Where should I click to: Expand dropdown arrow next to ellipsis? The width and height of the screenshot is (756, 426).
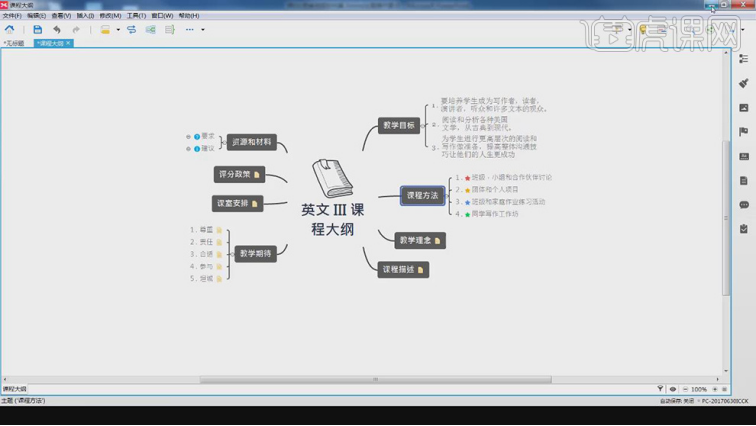(203, 29)
